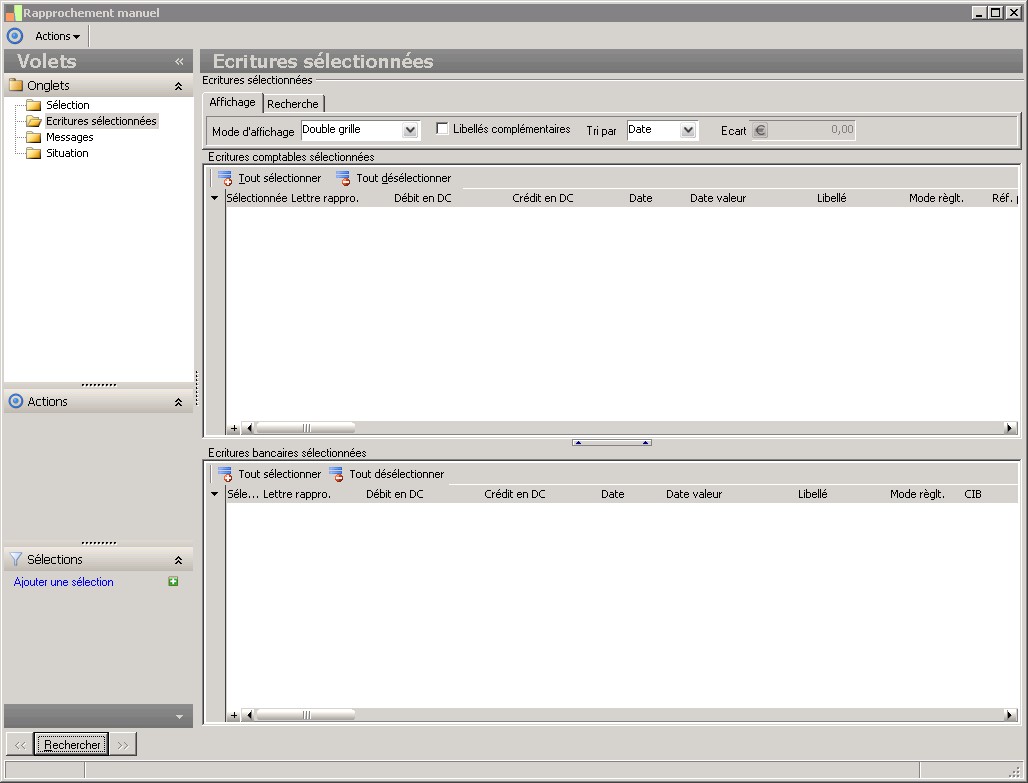The width and height of the screenshot is (1028, 783).
Task: Switch to the Recherche tab
Action: [x=293, y=104]
